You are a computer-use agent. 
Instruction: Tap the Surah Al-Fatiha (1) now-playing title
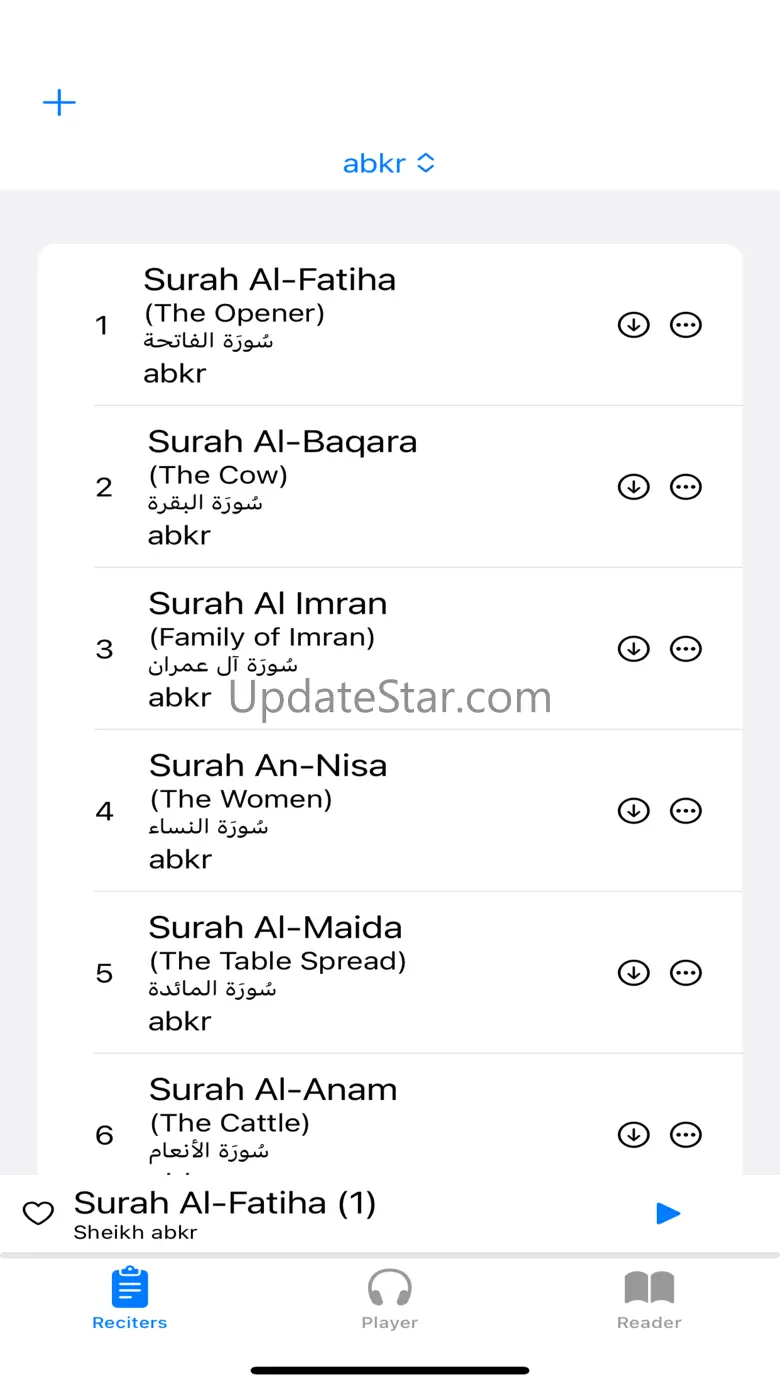pos(225,1203)
